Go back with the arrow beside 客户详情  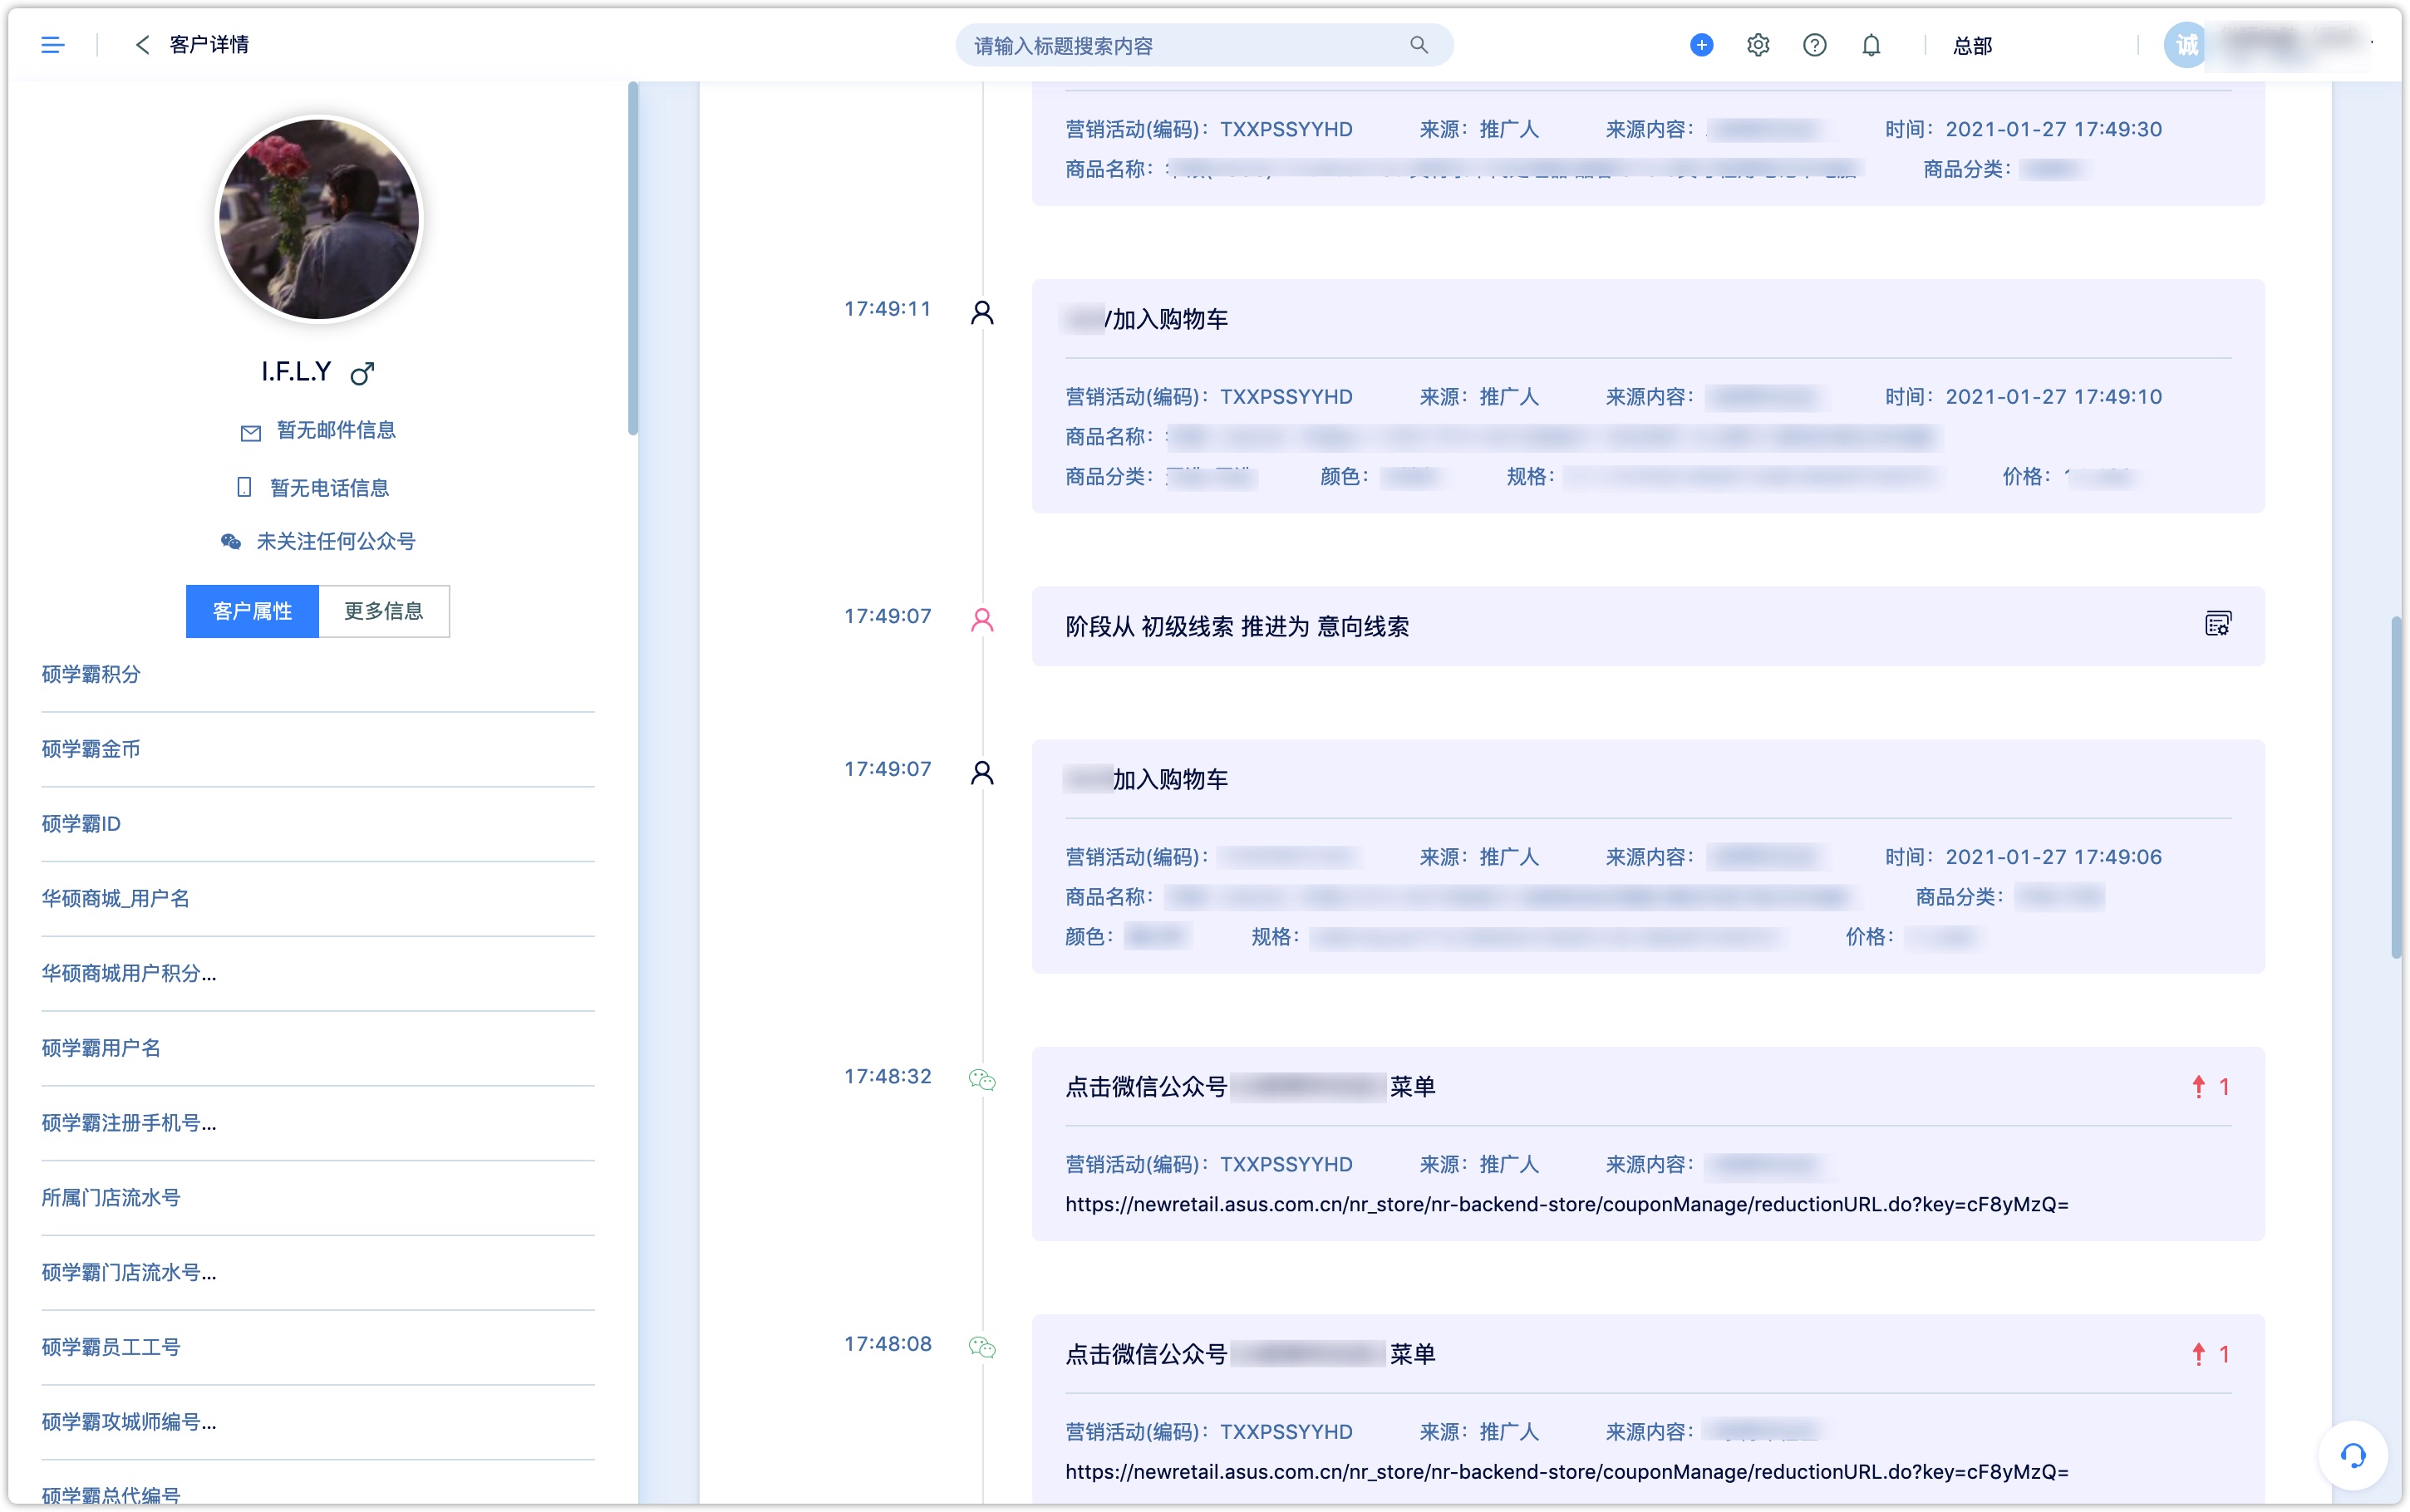142,45
